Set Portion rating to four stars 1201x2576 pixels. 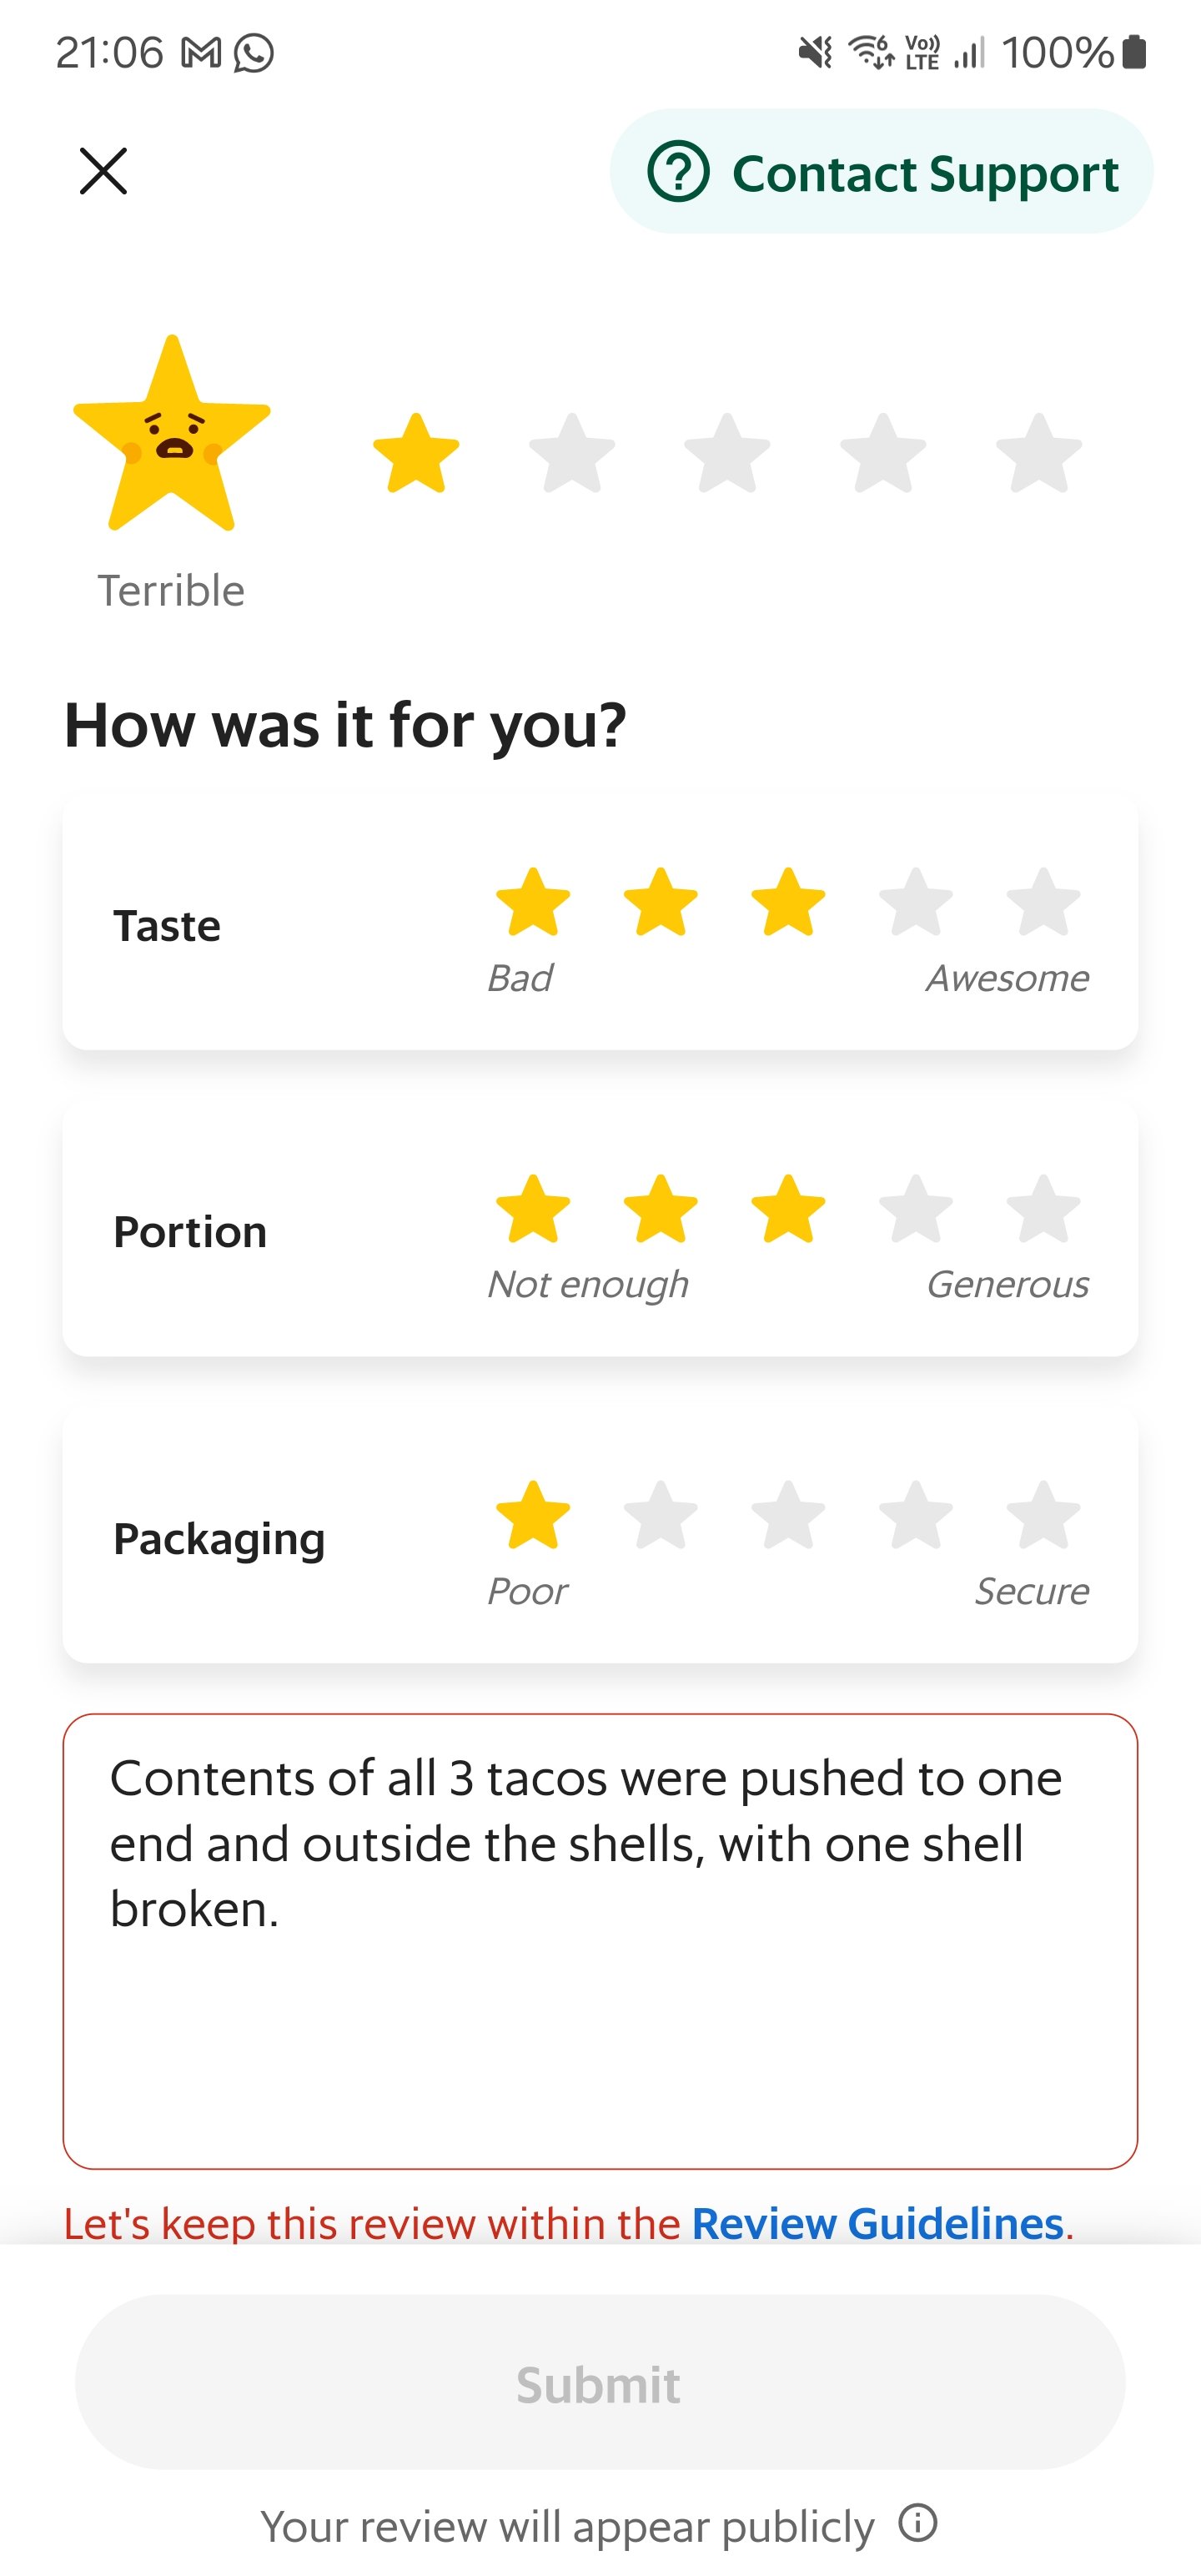[x=916, y=1209]
